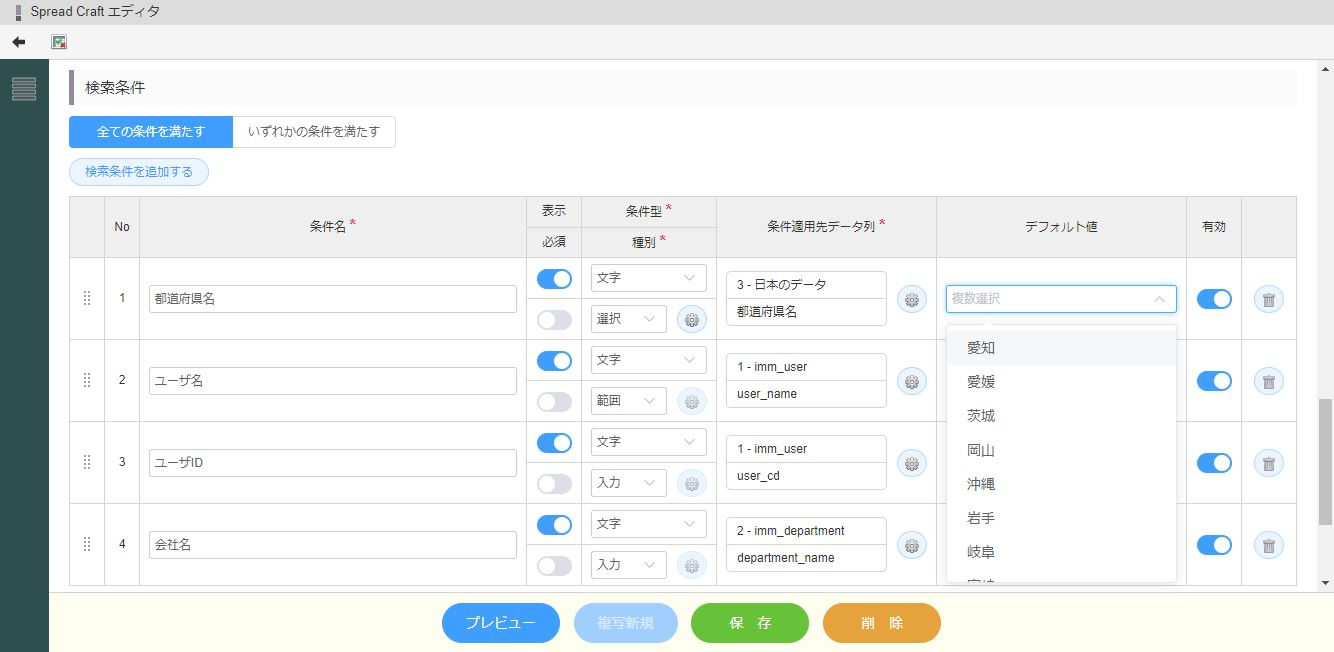Click the 検索条件を追加する button
The height and width of the screenshot is (652, 1334).
(x=139, y=172)
